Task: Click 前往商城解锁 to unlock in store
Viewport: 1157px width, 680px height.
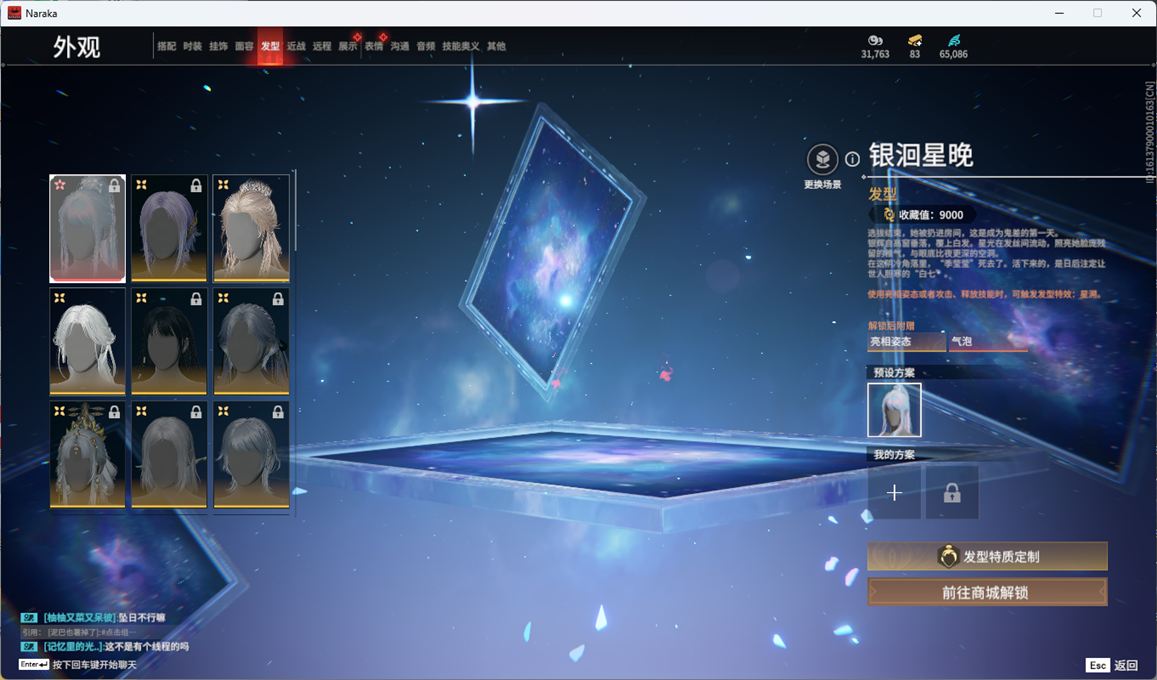Action: click(x=986, y=592)
